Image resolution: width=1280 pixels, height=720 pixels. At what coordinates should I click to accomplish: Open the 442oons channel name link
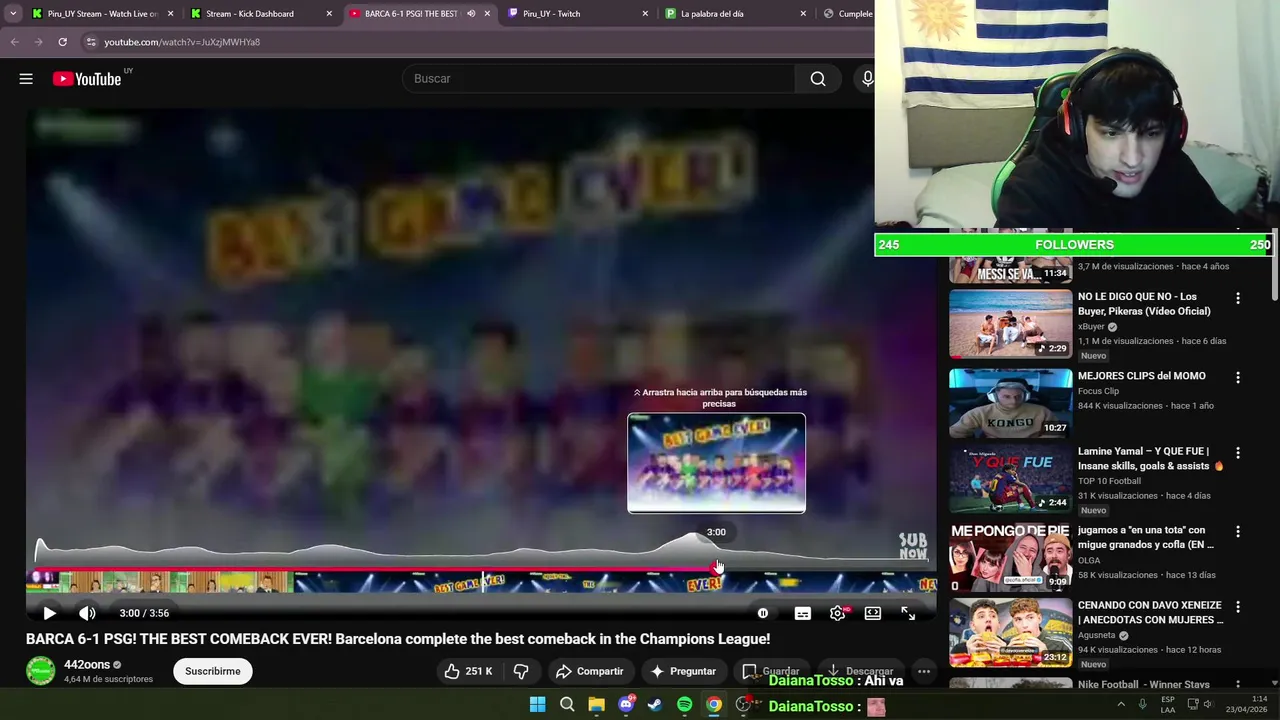[x=87, y=664]
